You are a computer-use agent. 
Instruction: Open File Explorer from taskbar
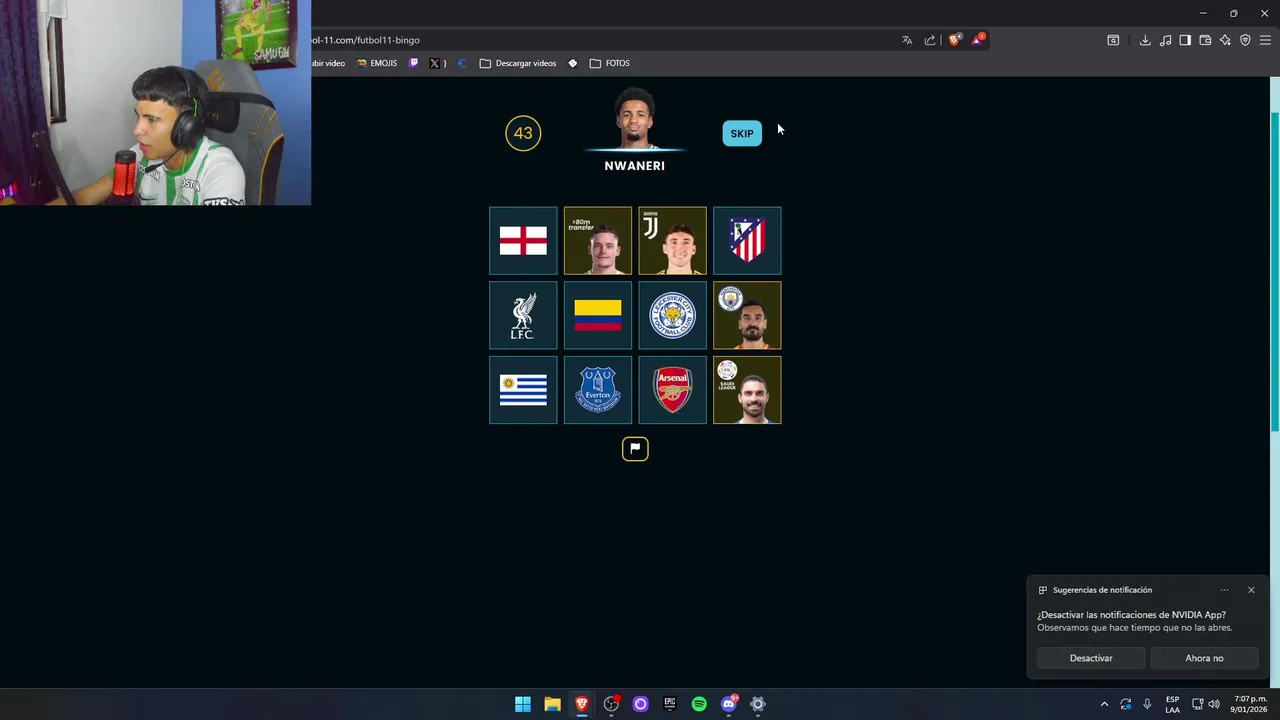pyautogui.click(x=552, y=704)
